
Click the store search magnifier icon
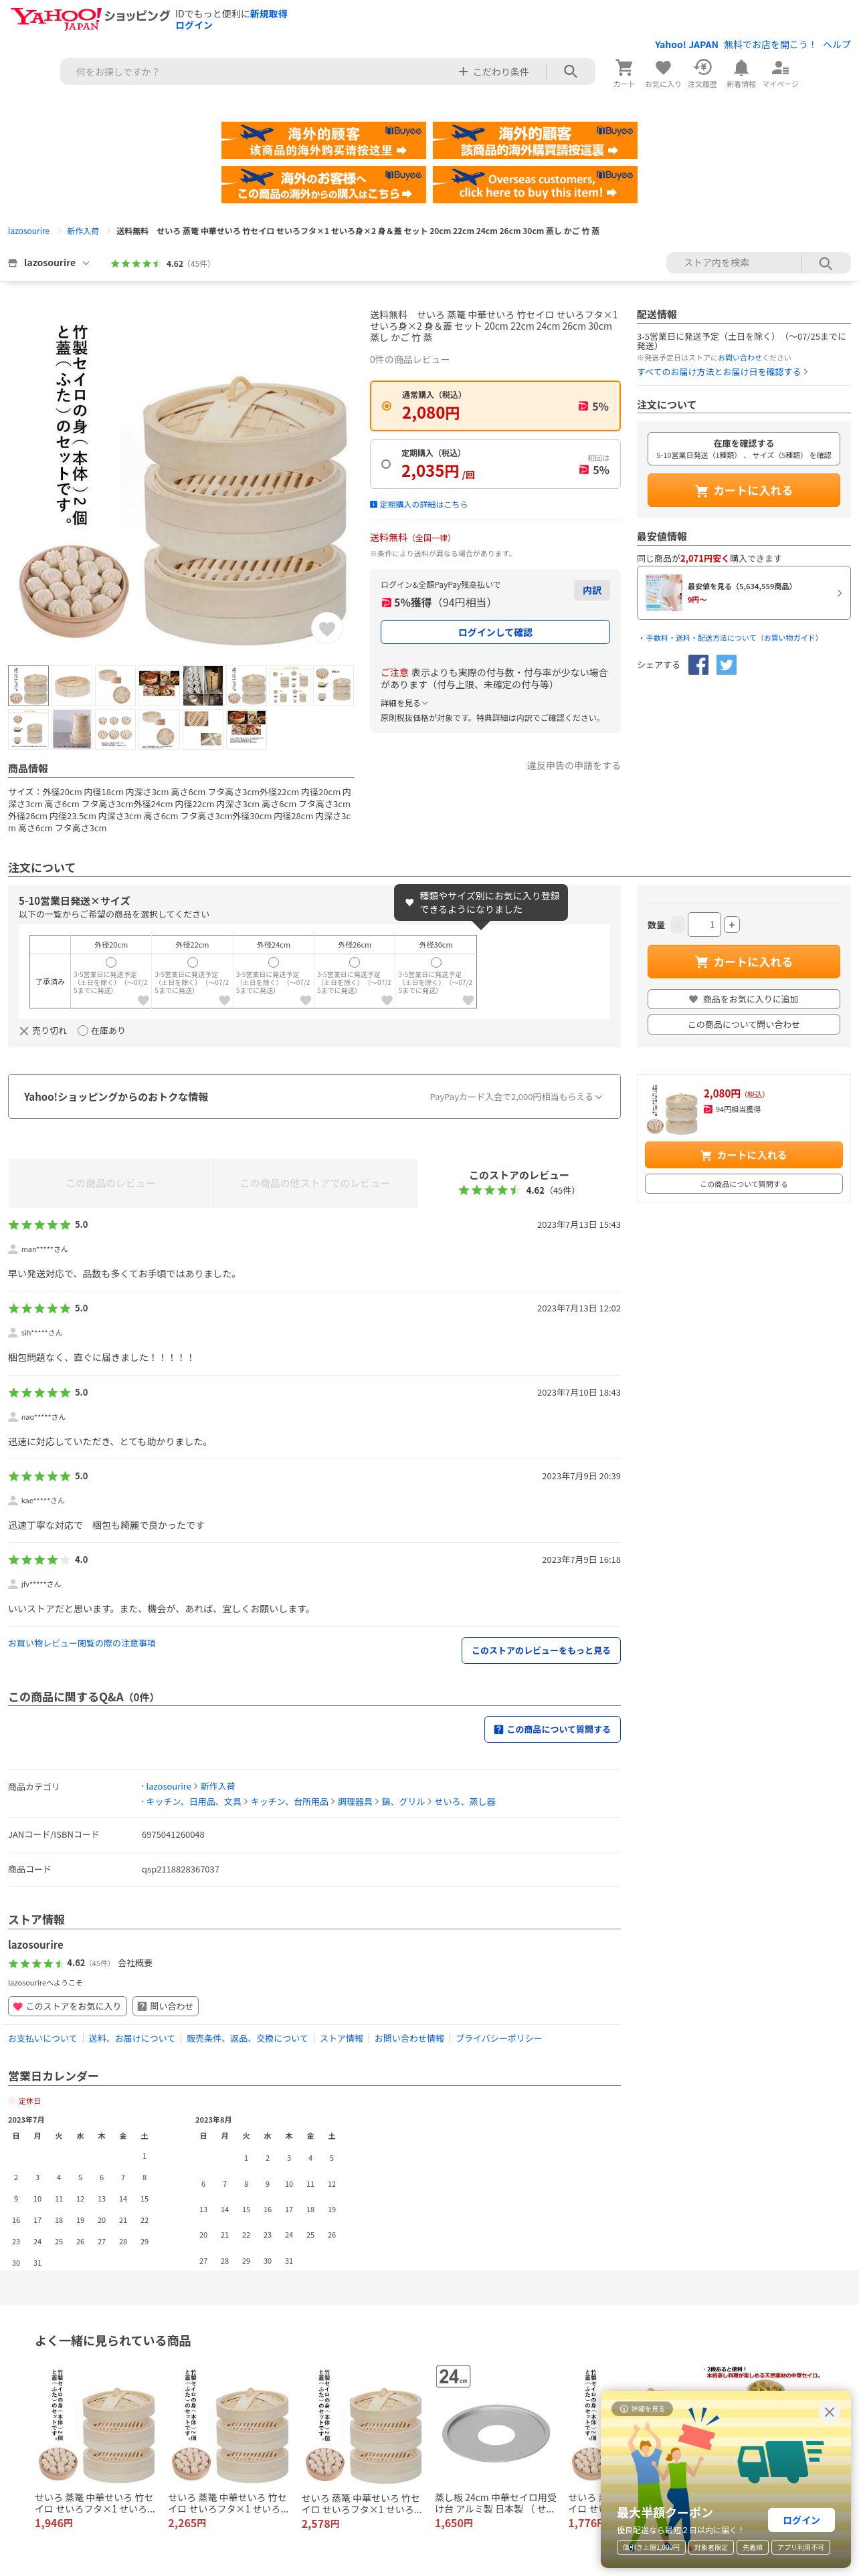[825, 263]
